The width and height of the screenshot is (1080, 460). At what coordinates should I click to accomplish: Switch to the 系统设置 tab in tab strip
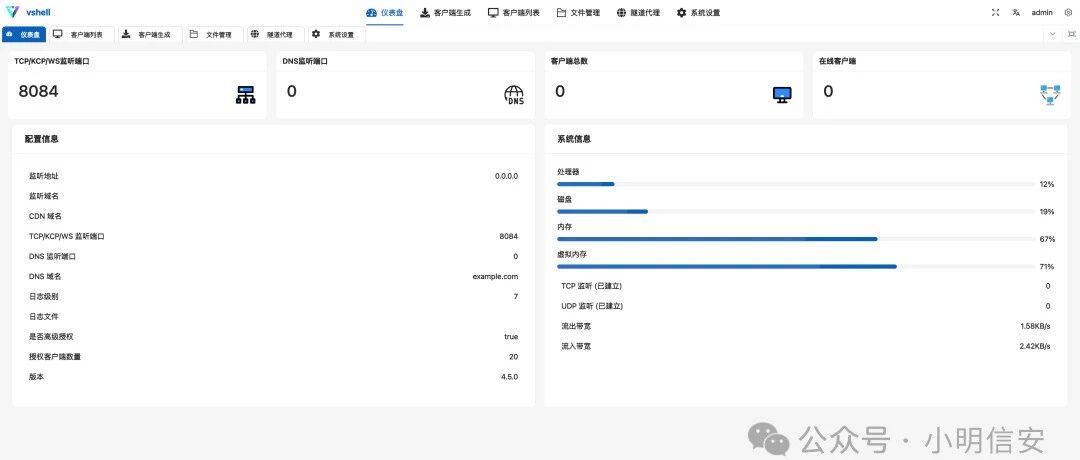(x=335, y=34)
